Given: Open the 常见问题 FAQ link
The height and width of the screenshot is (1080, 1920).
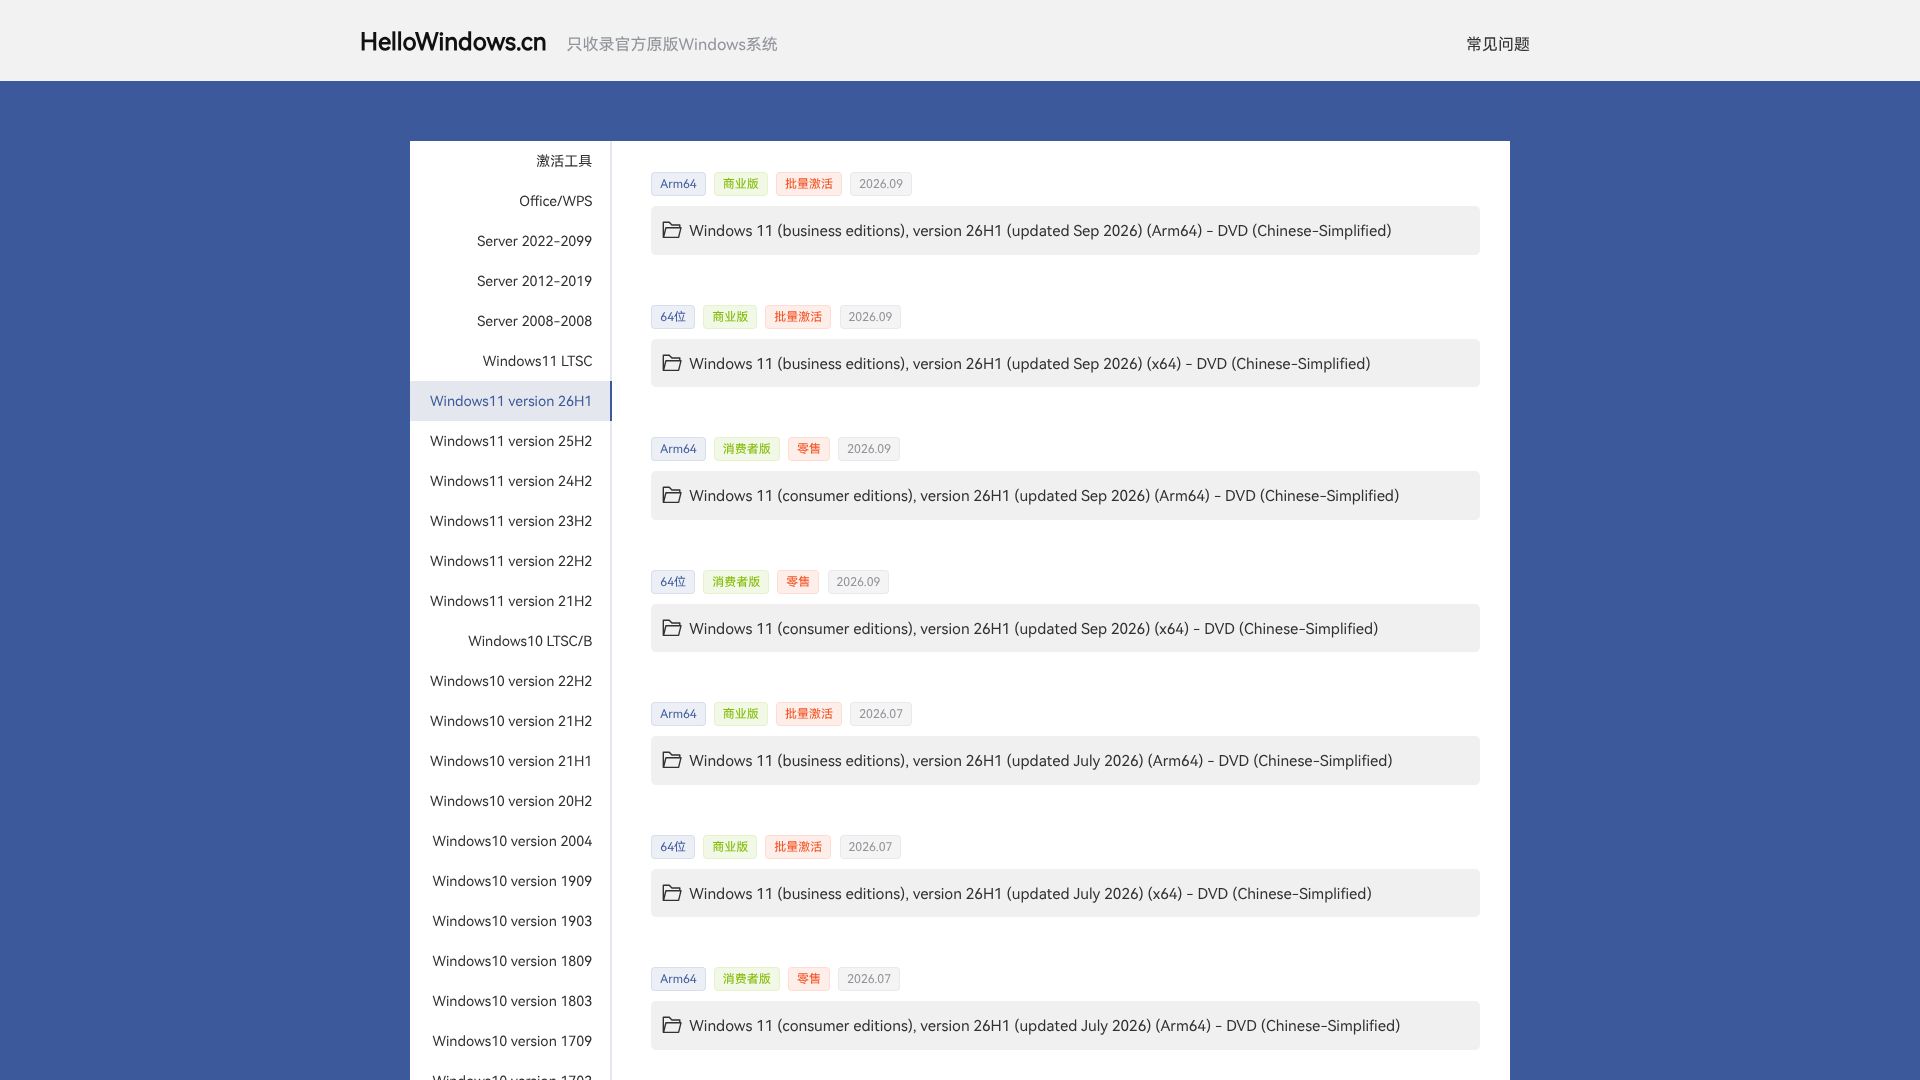Looking at the screenshot, I should tap(1498, 44).
